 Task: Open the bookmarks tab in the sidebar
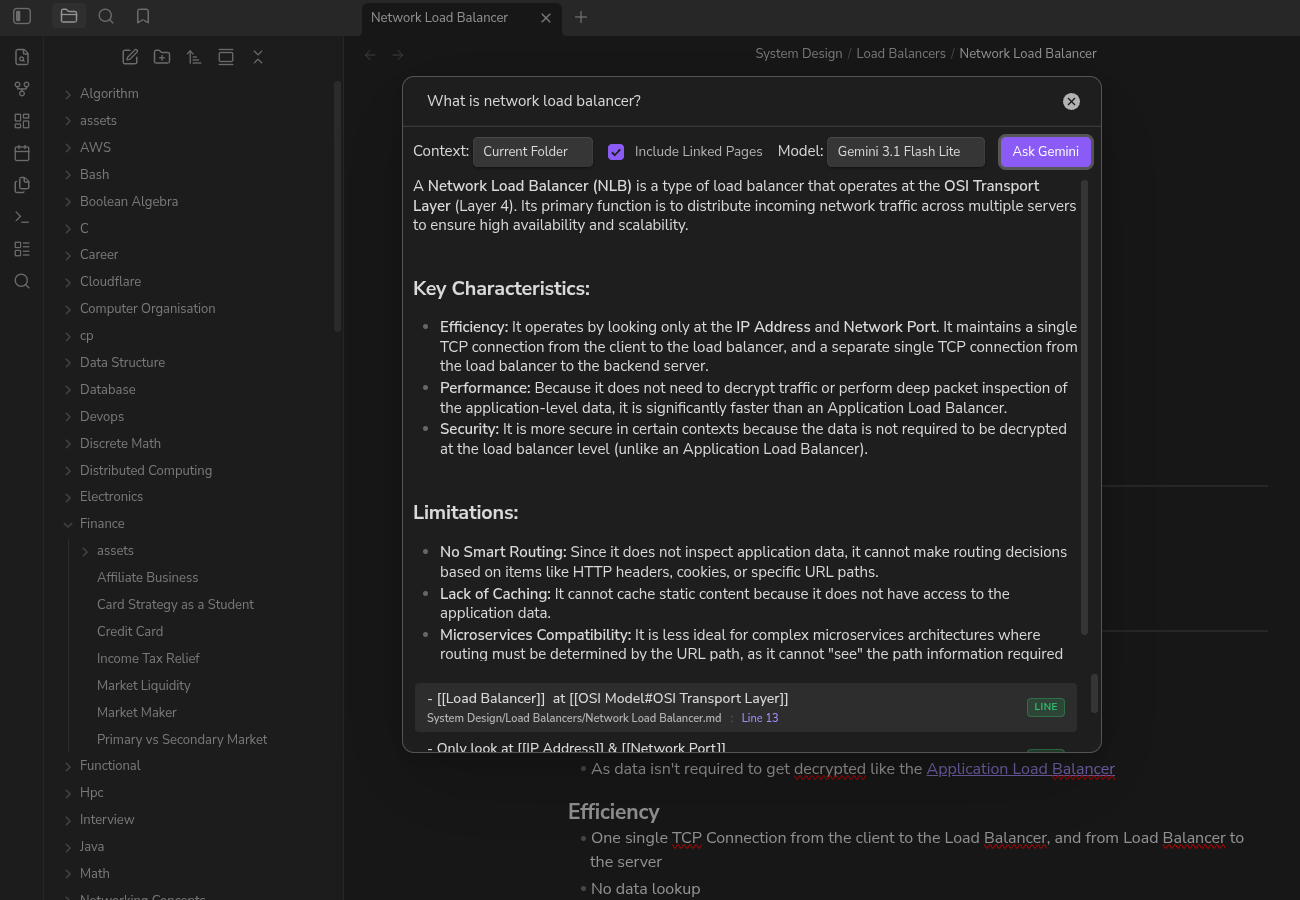[x=143, y=16]
